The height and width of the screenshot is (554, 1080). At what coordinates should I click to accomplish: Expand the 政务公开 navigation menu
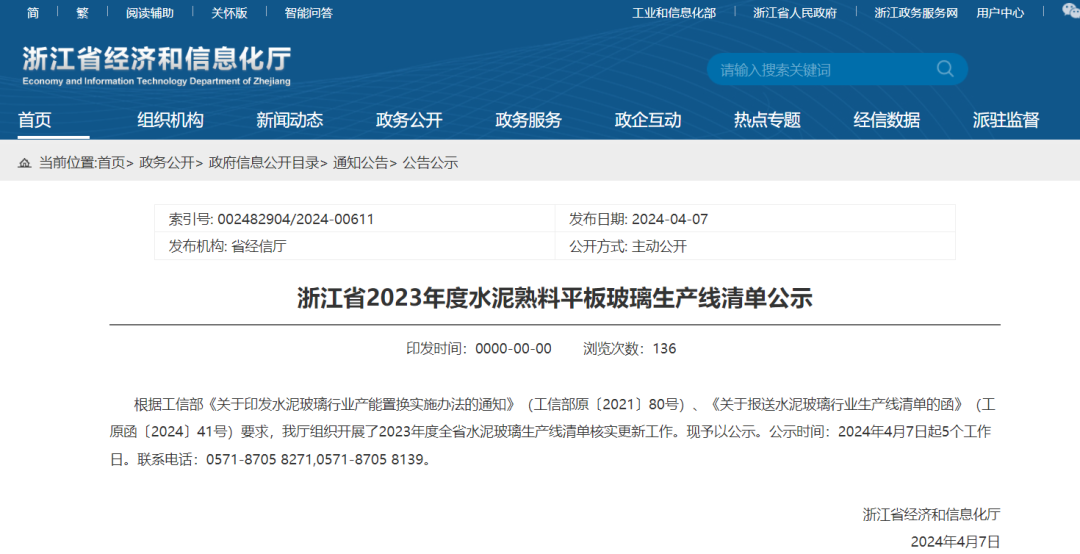(409, 120)
